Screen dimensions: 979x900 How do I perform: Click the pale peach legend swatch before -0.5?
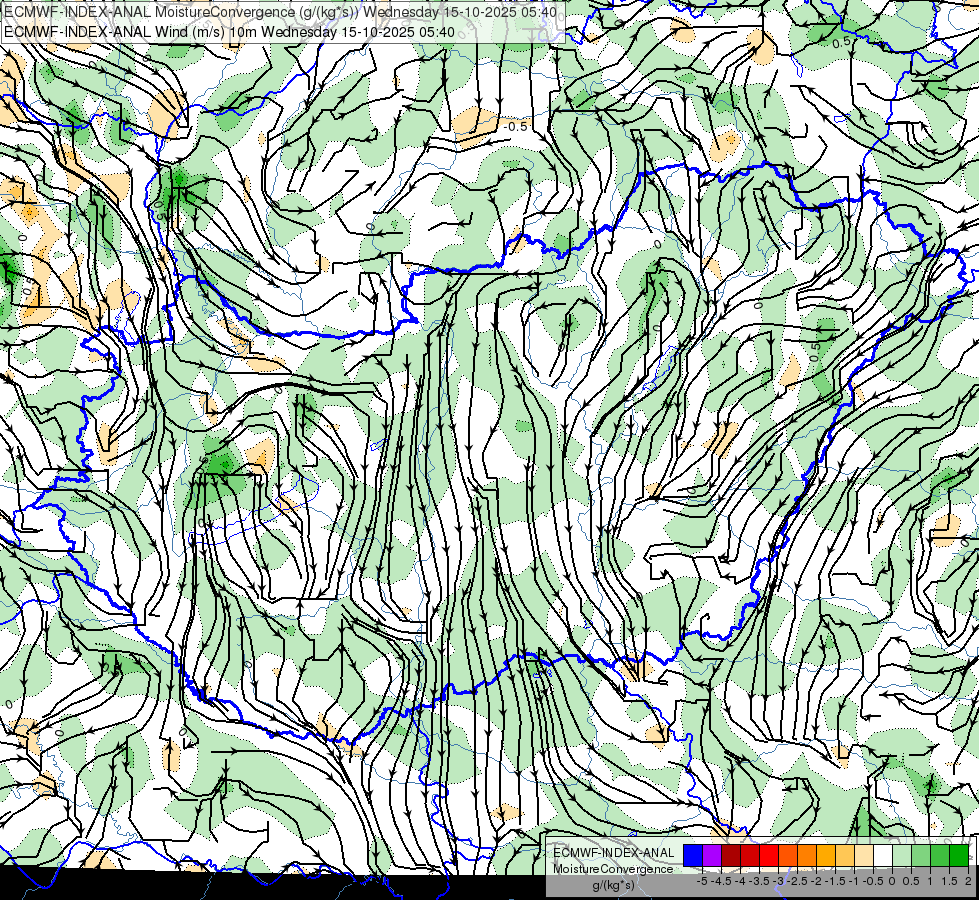[864, 855]
